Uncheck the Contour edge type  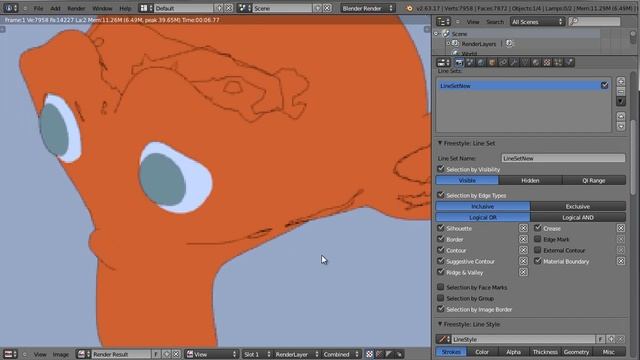[x=441, y=250]
